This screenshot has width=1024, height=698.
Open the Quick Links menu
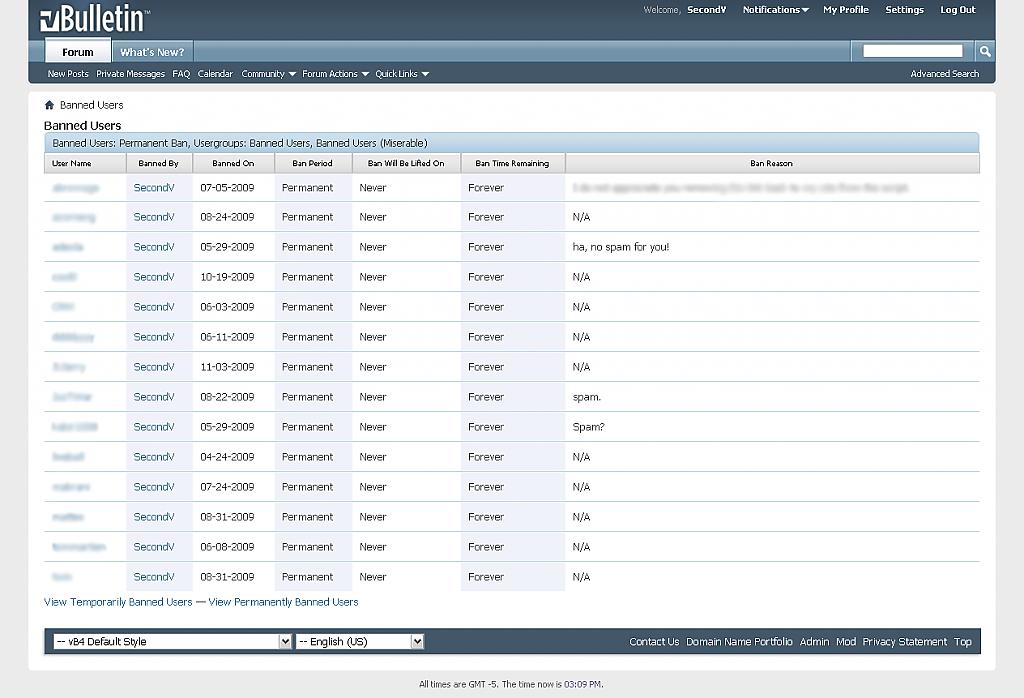point(401,74)
